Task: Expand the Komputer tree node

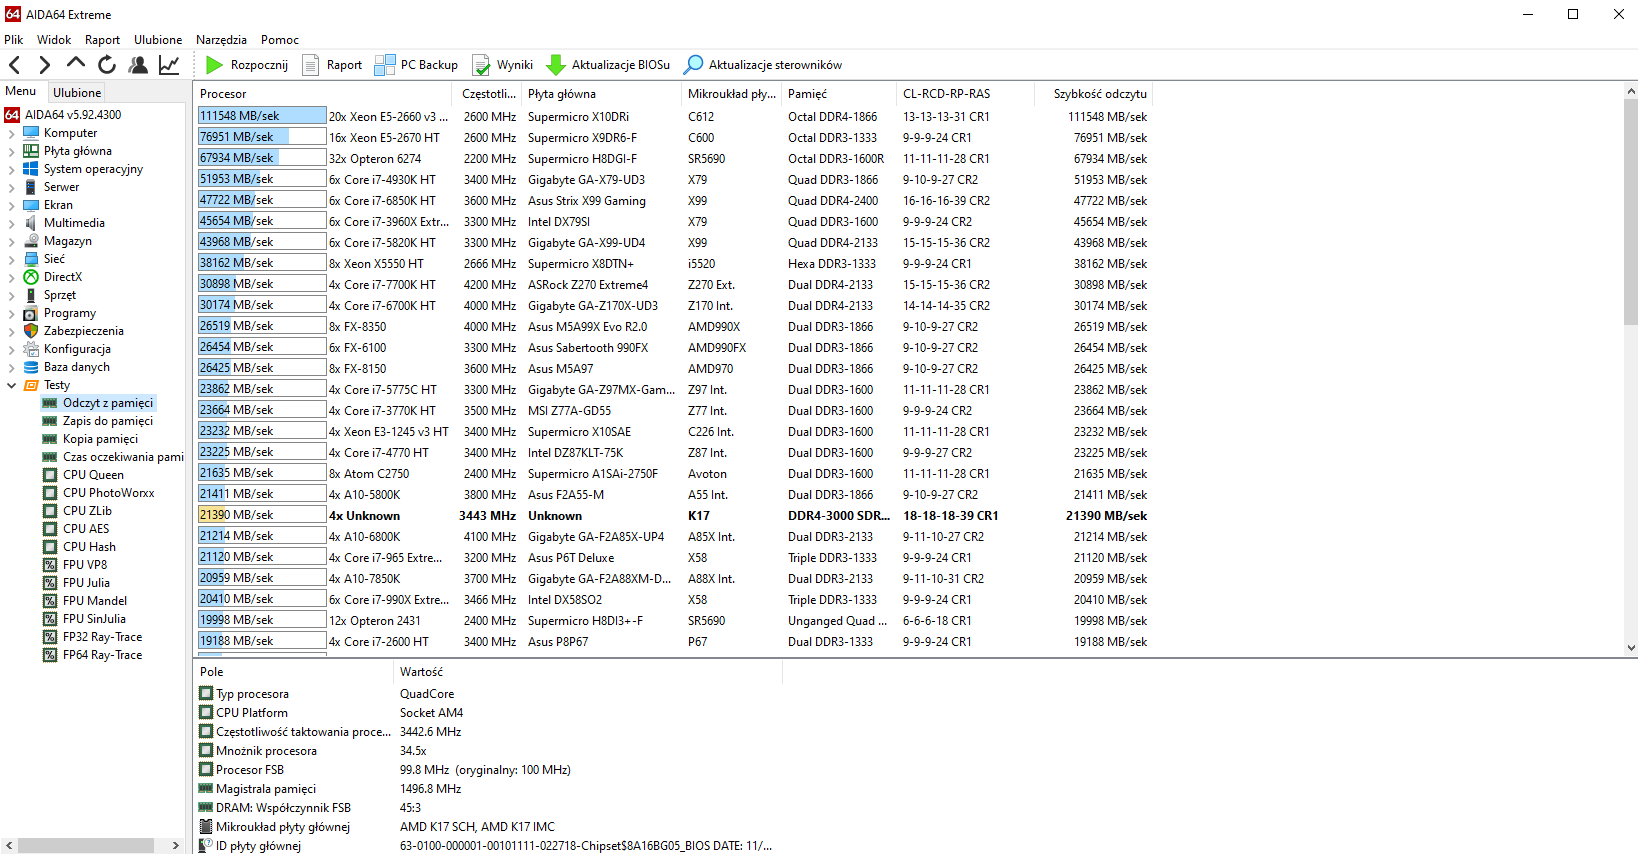Action: tap(11, 133)
